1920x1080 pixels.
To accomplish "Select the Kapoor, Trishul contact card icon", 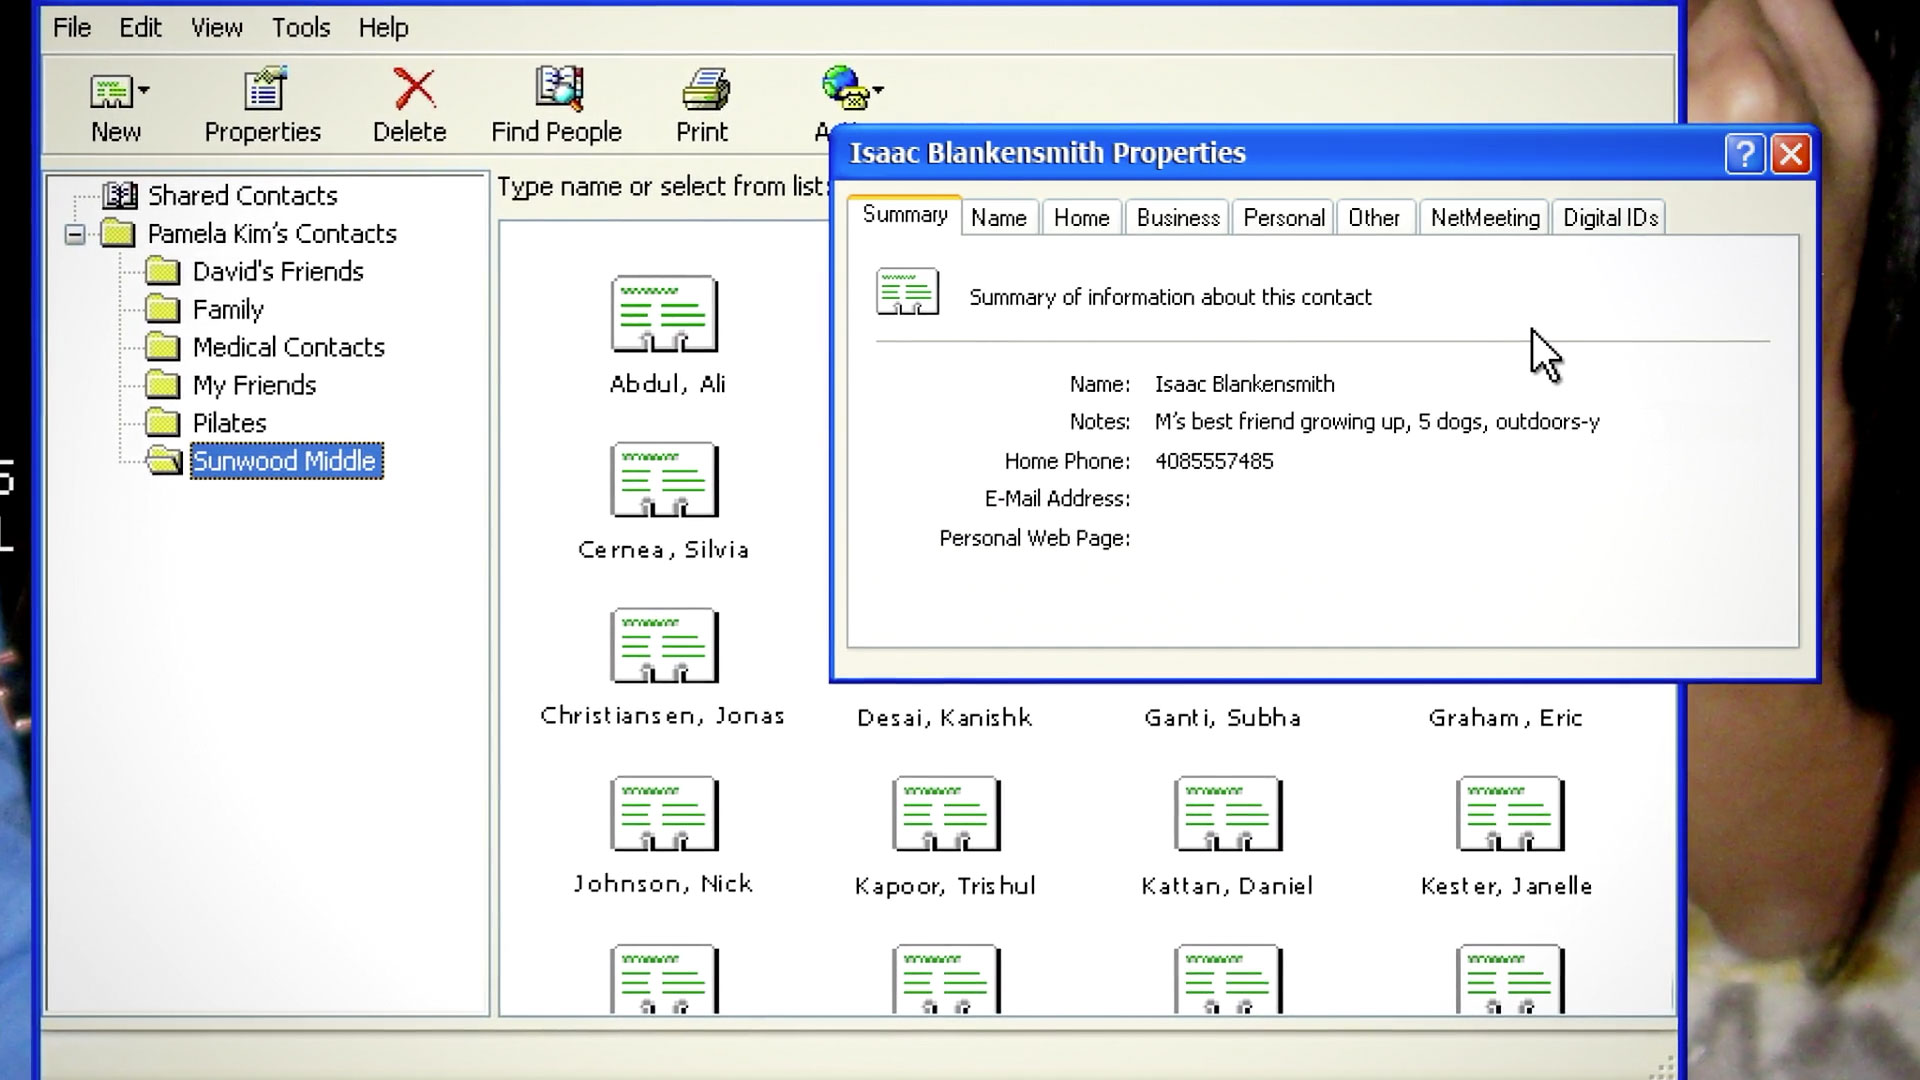I will [x=946, y=814].
